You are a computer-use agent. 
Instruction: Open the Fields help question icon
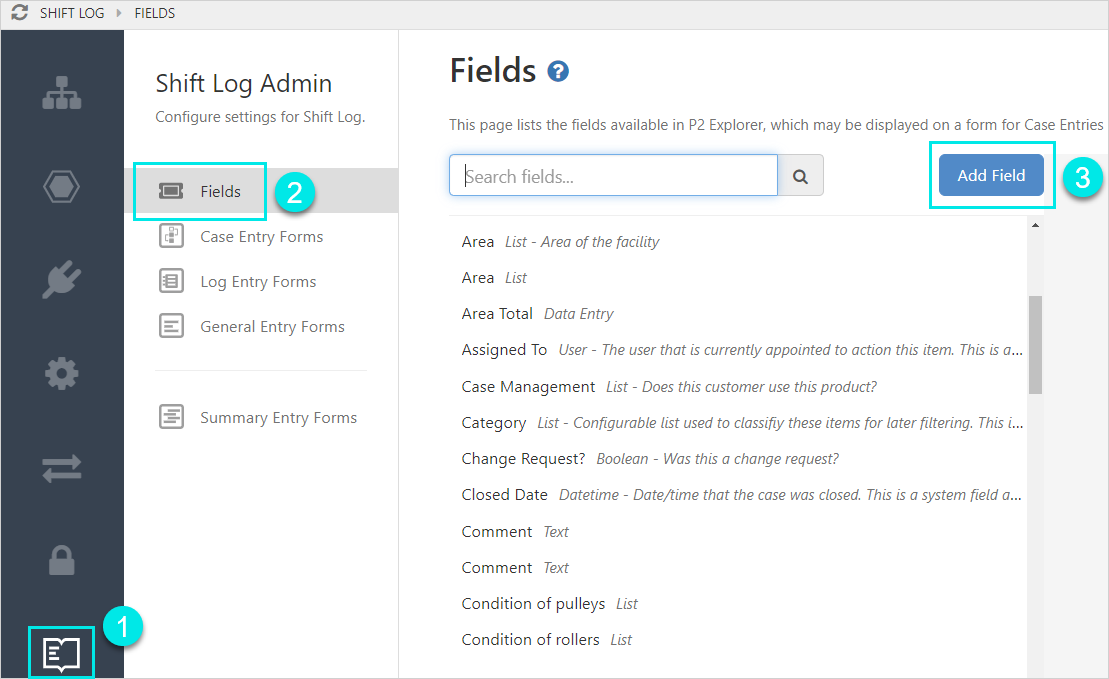pos(558,72)
